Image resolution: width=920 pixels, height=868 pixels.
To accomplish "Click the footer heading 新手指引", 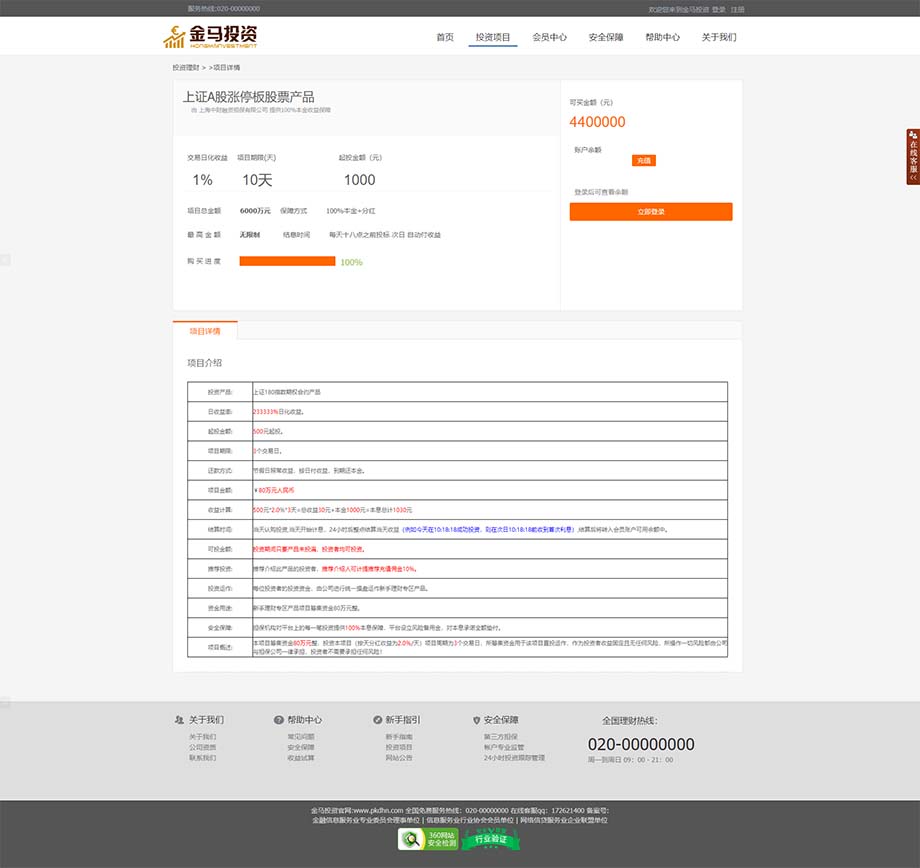I will [402, 720].
